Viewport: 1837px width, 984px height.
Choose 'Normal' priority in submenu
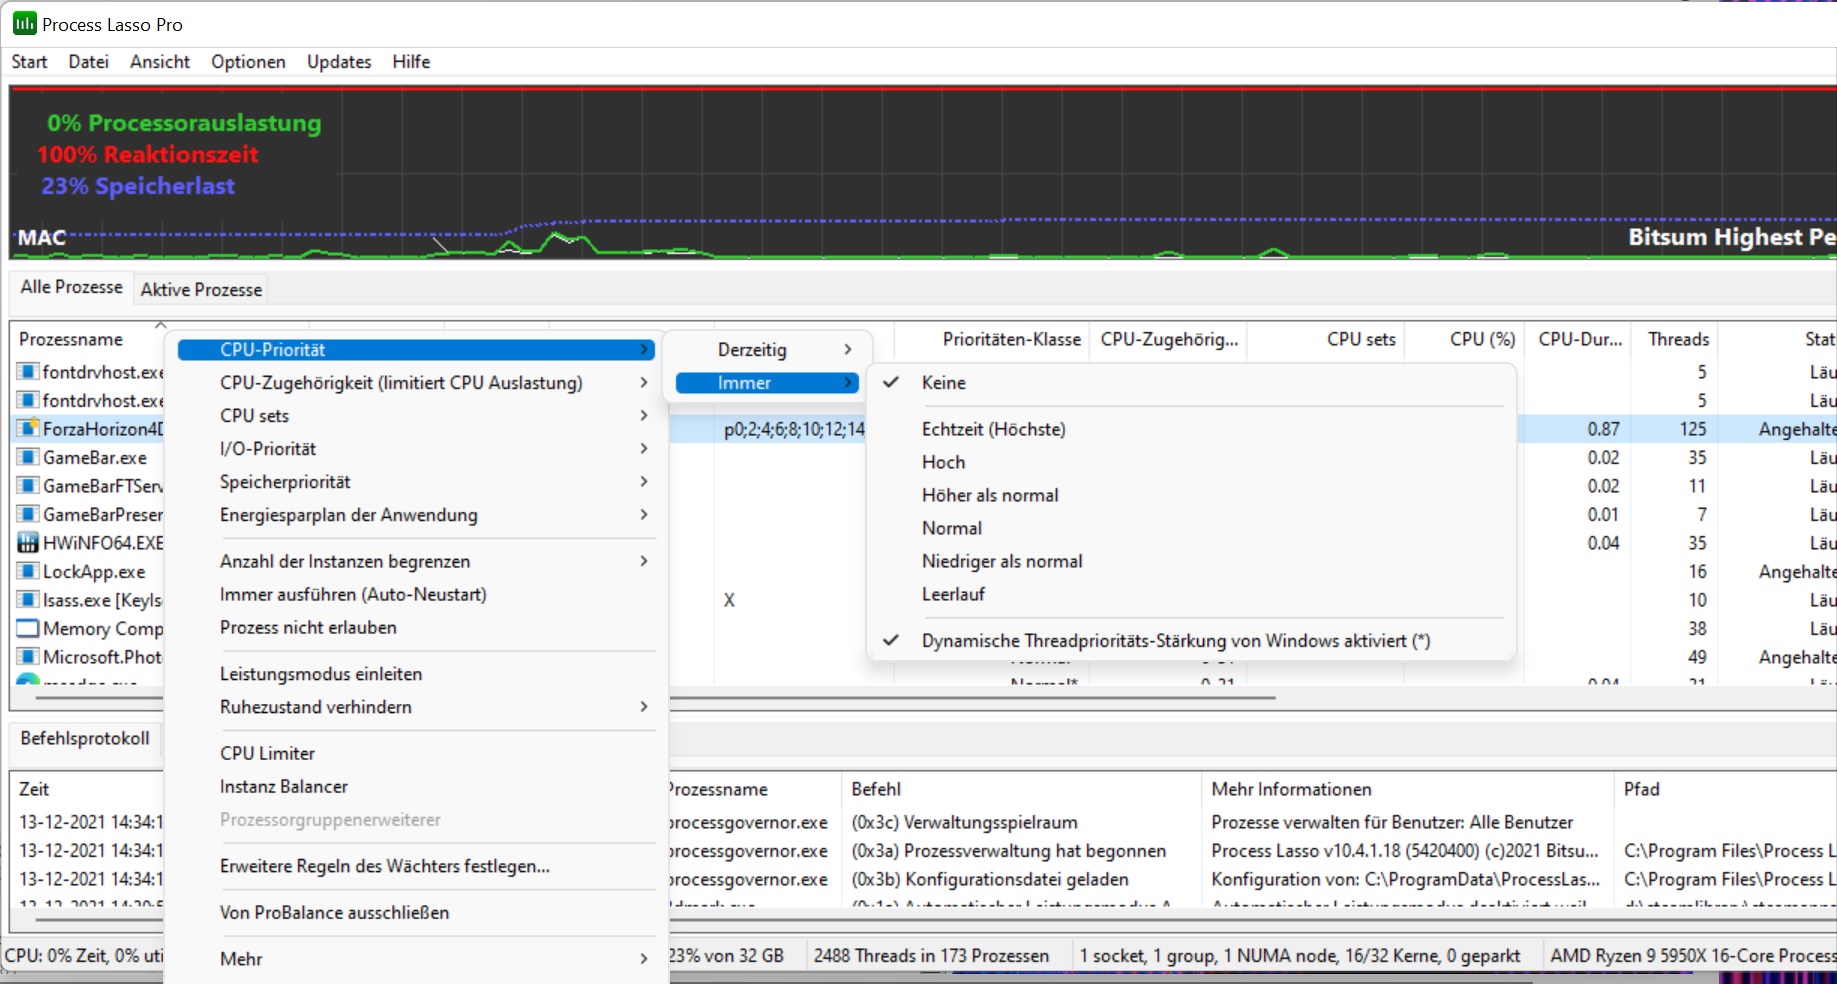coord(1191,528)
